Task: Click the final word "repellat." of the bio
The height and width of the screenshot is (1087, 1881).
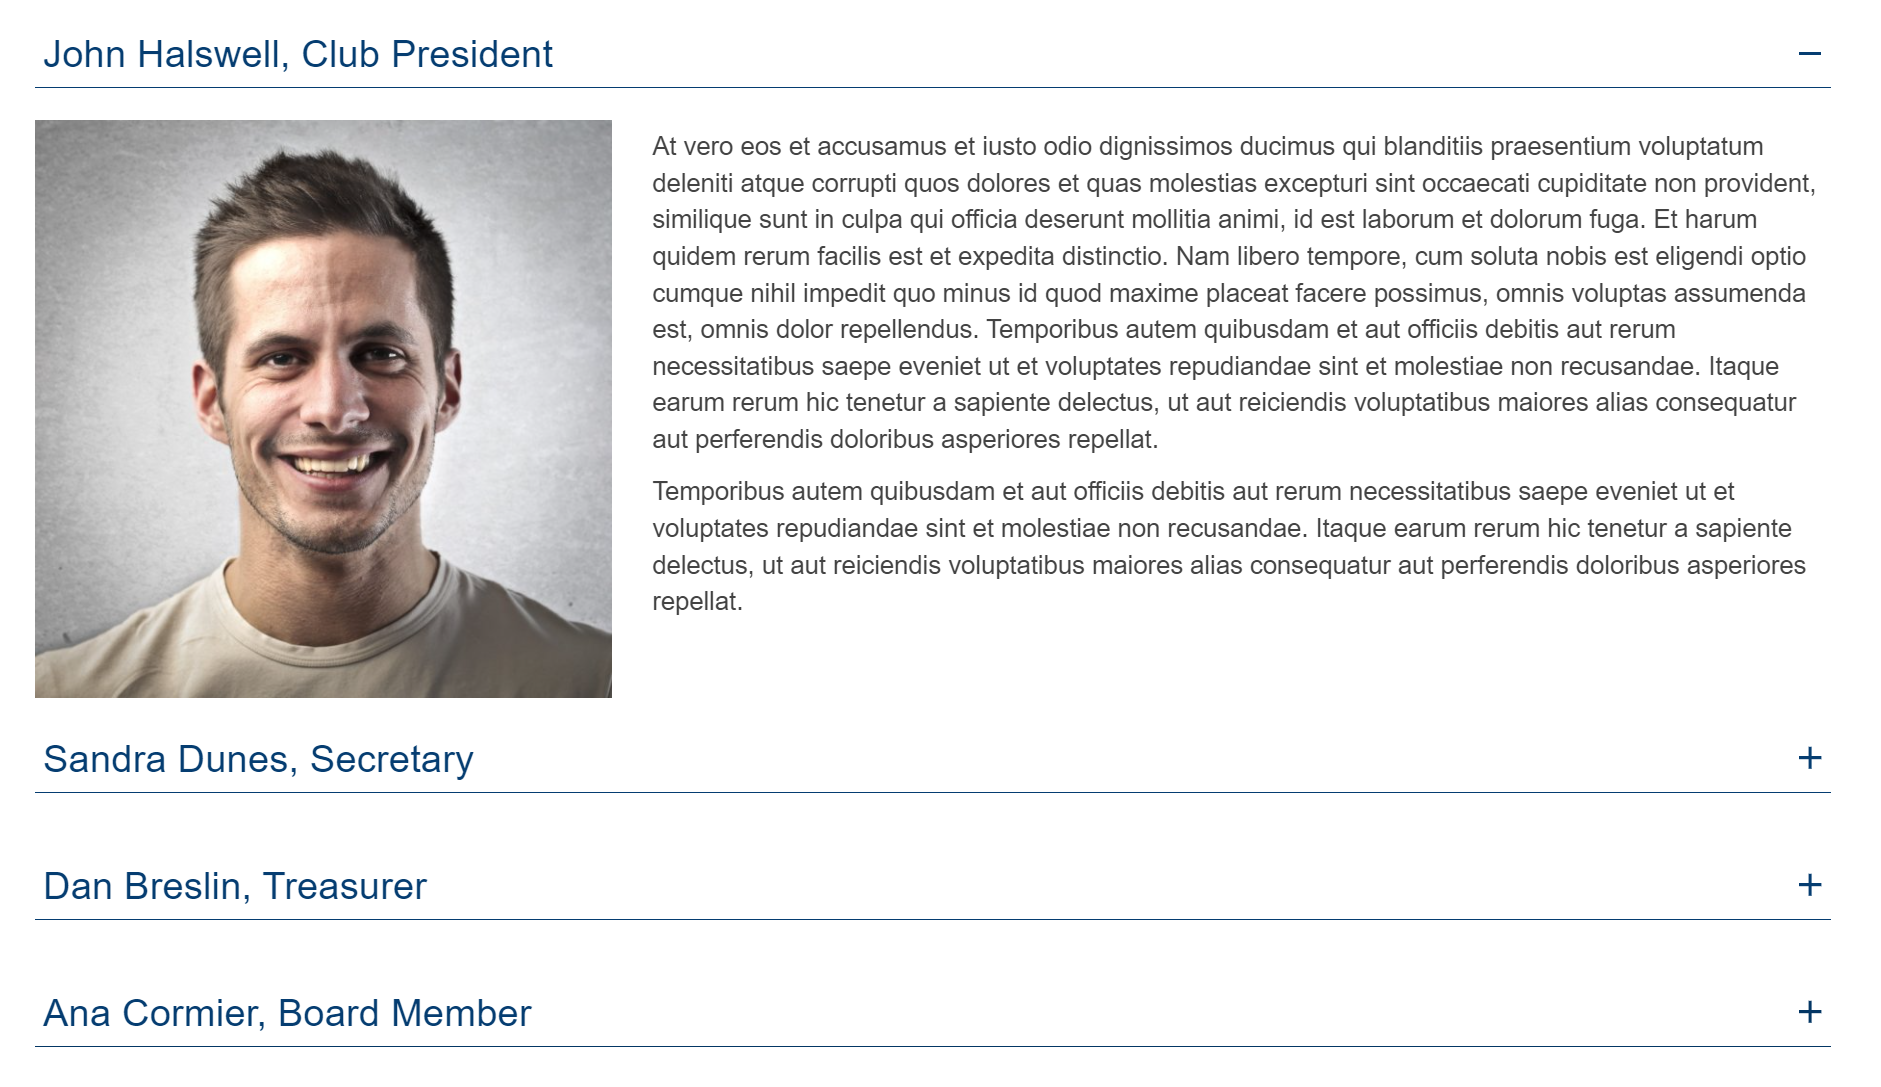Action: (x=697, y=602)
